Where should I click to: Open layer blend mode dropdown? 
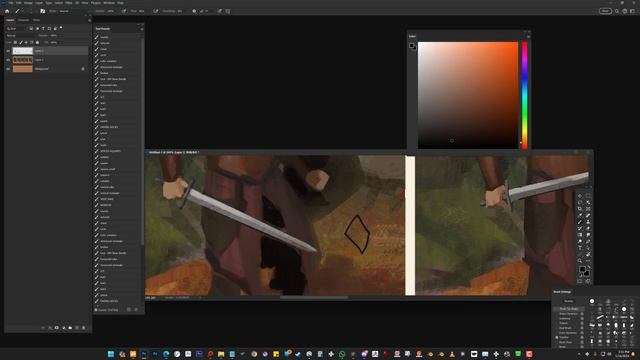click(x=20, y=36)
